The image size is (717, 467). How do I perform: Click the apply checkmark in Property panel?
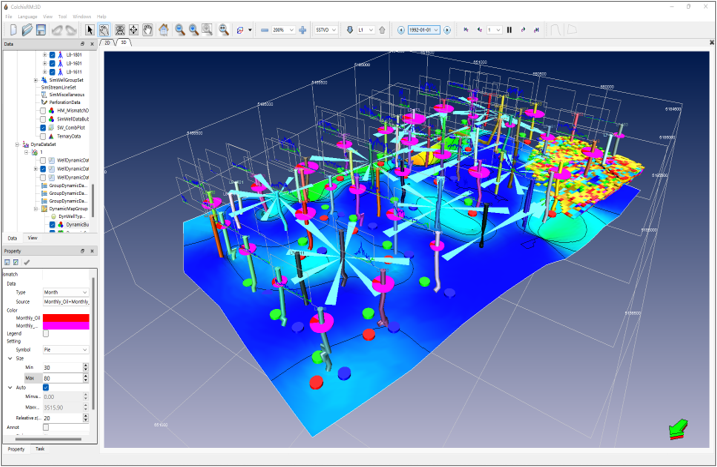[27, 262]
